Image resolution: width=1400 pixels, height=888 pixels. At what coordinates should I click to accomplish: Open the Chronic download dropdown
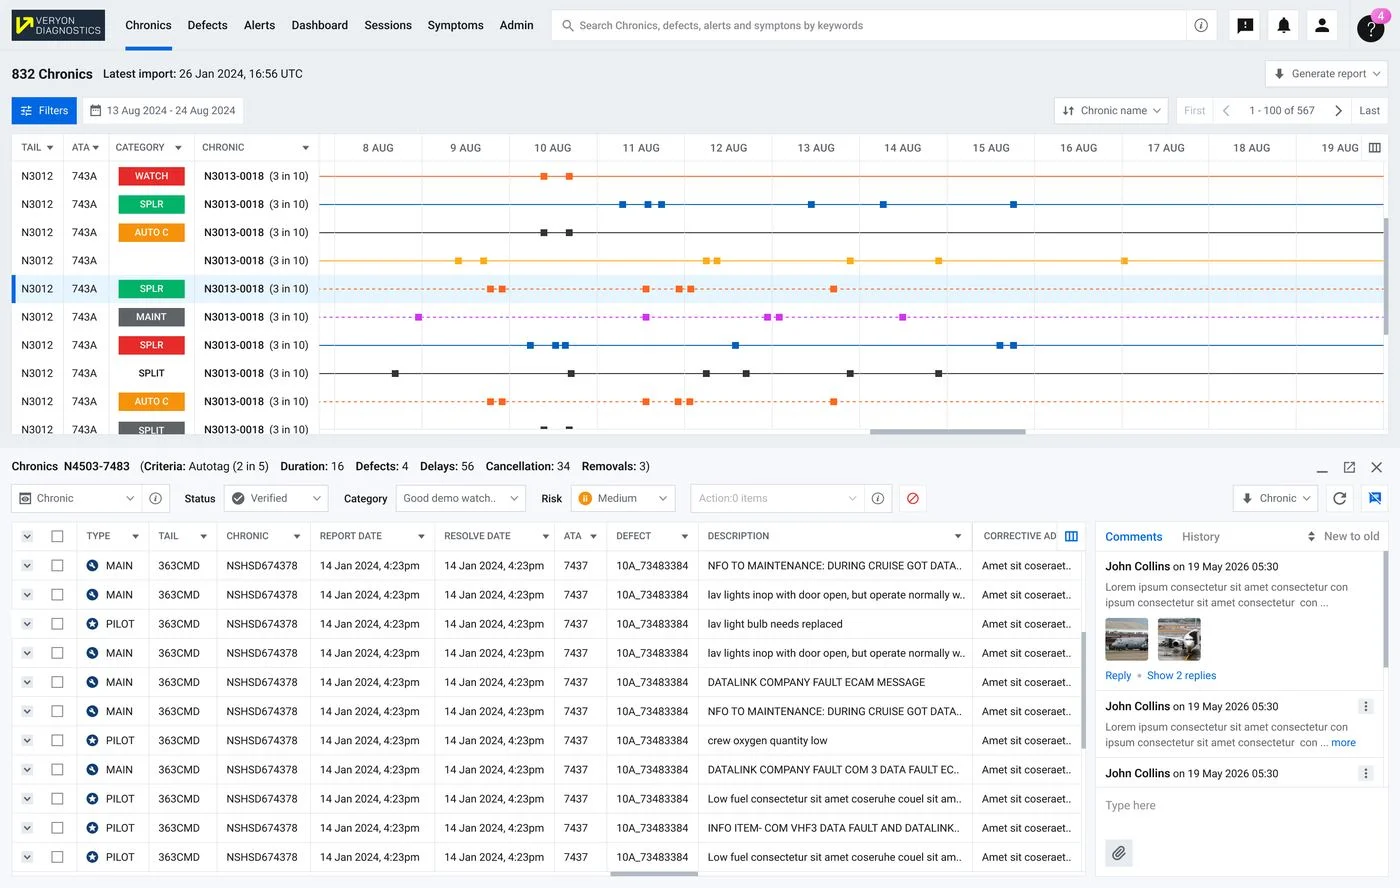(1275, 498)
